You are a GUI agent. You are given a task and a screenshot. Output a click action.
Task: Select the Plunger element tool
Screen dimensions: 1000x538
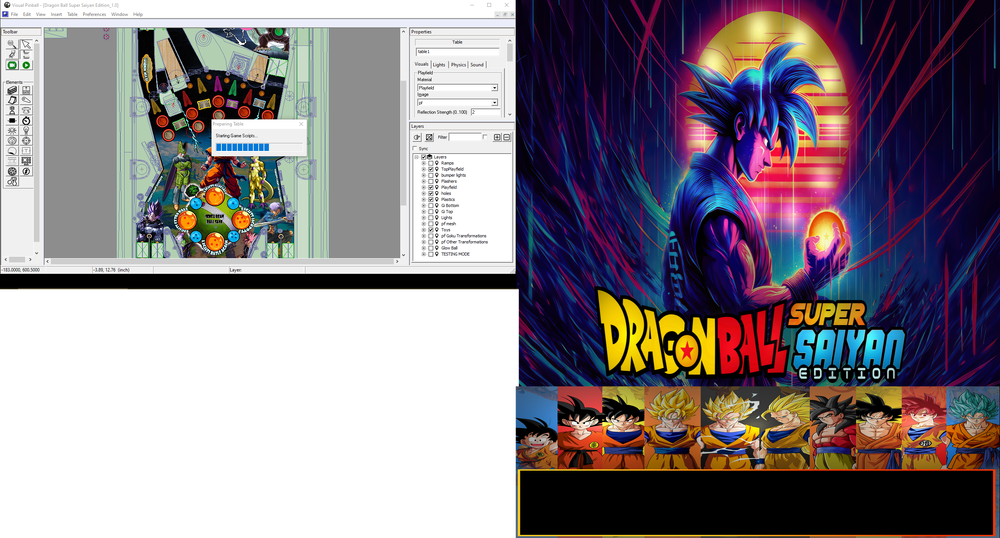[x=11, y=110]
